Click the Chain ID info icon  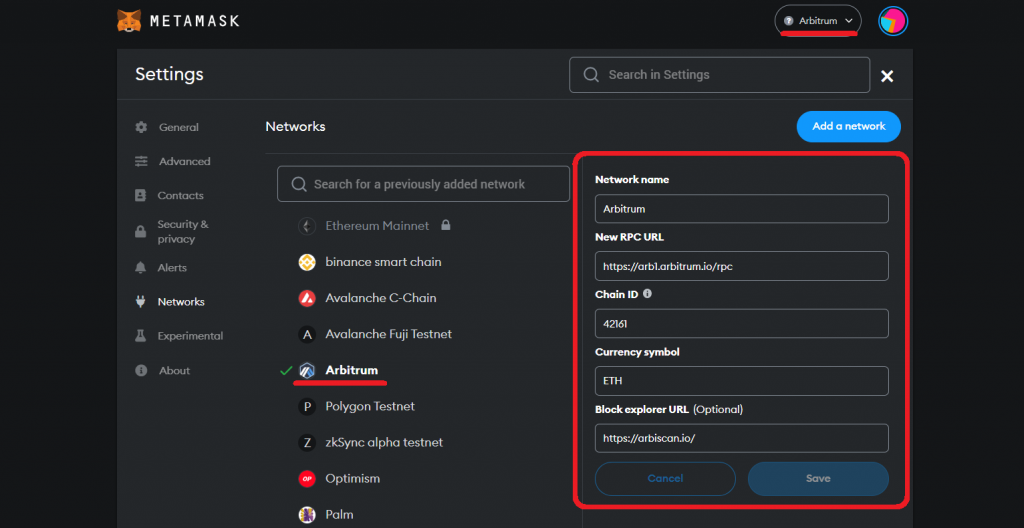point(647,294)
